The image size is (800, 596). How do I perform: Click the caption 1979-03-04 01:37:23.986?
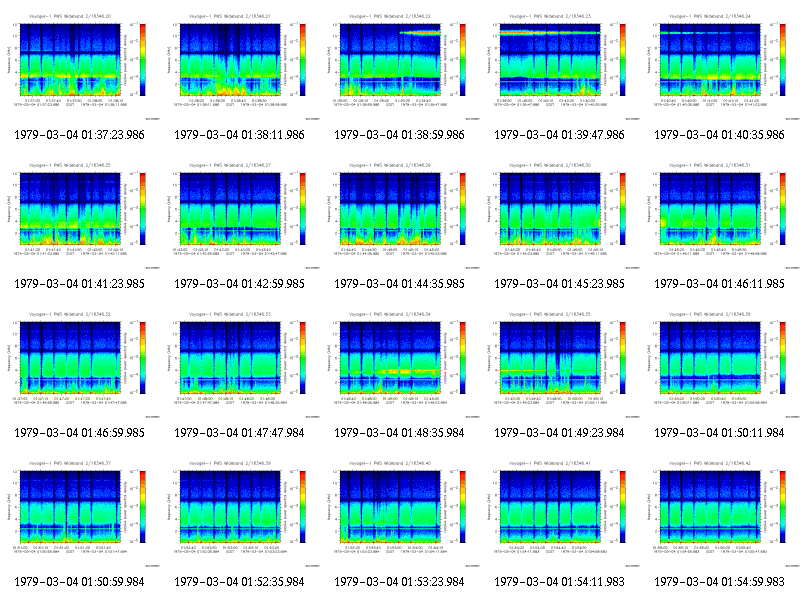point(80,135)
